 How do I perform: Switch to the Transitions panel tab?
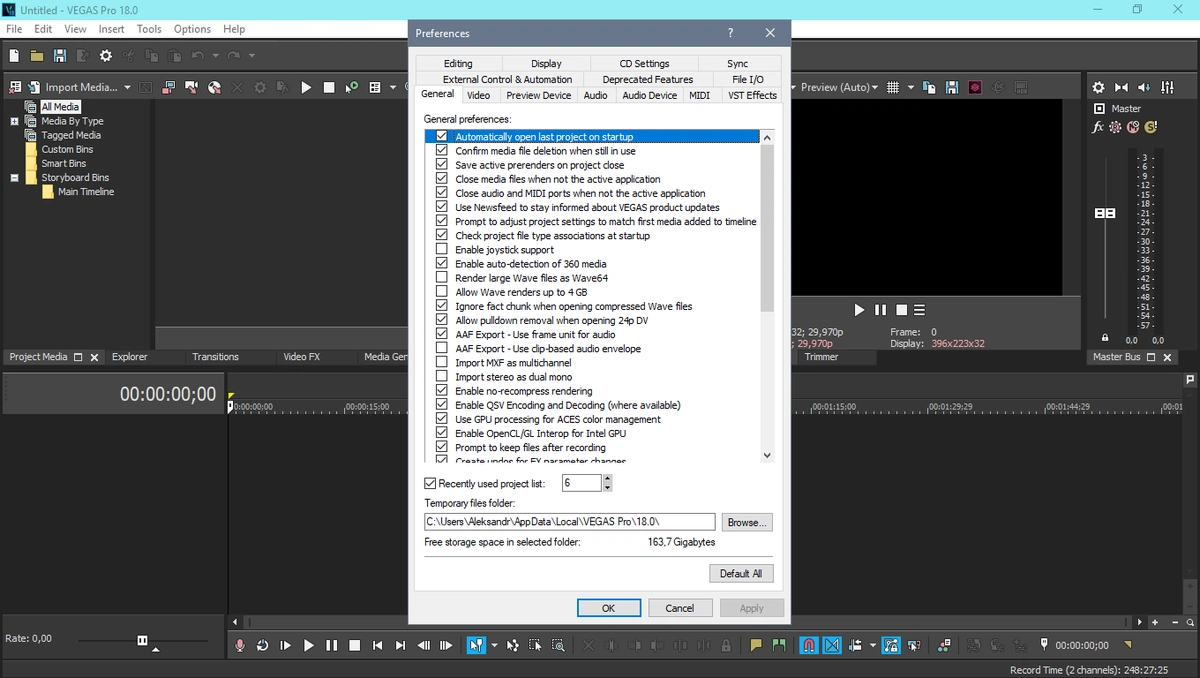215,357
